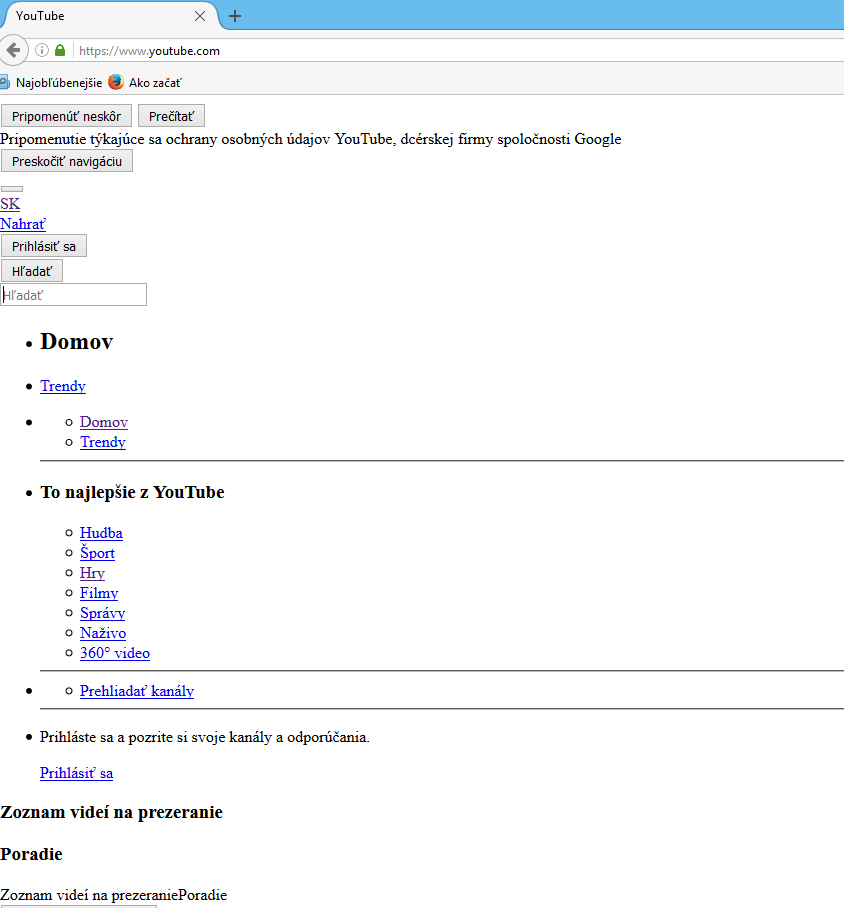Click the 'Prečítať' button
844x908 pixels.
click(x=171, y=116)
